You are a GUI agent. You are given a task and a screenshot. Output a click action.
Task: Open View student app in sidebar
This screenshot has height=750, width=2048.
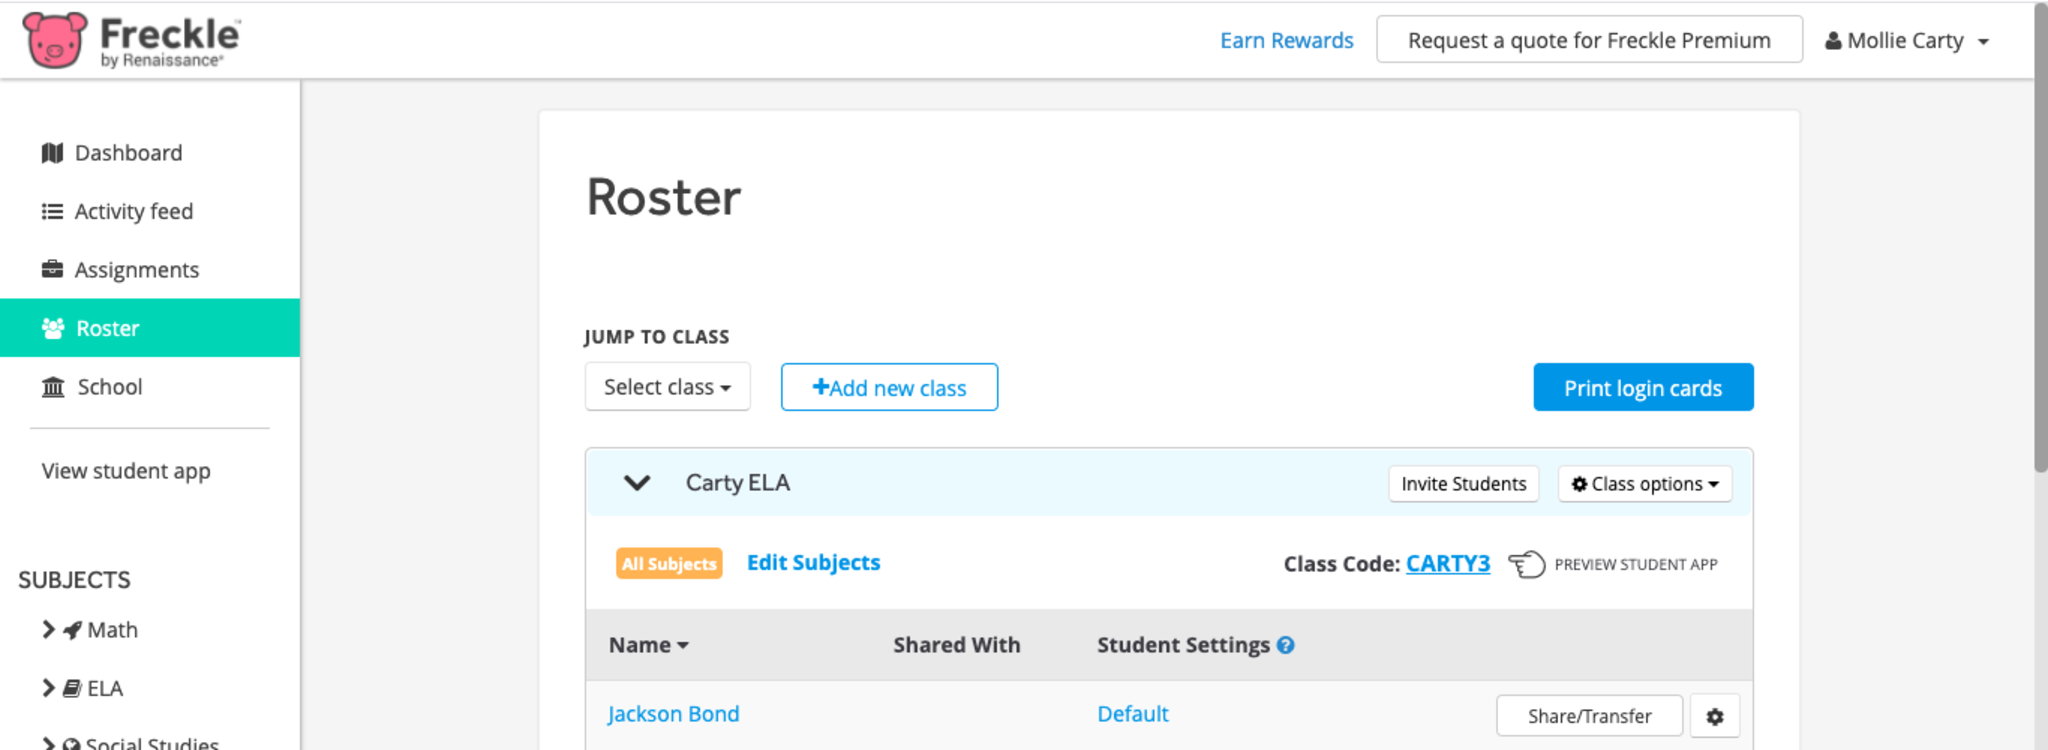(x=126, y=471)
